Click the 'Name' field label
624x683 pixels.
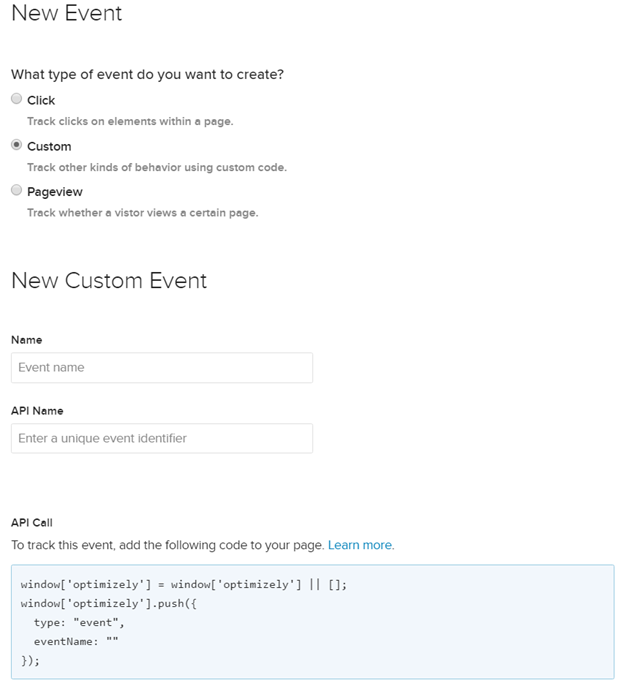27,340
